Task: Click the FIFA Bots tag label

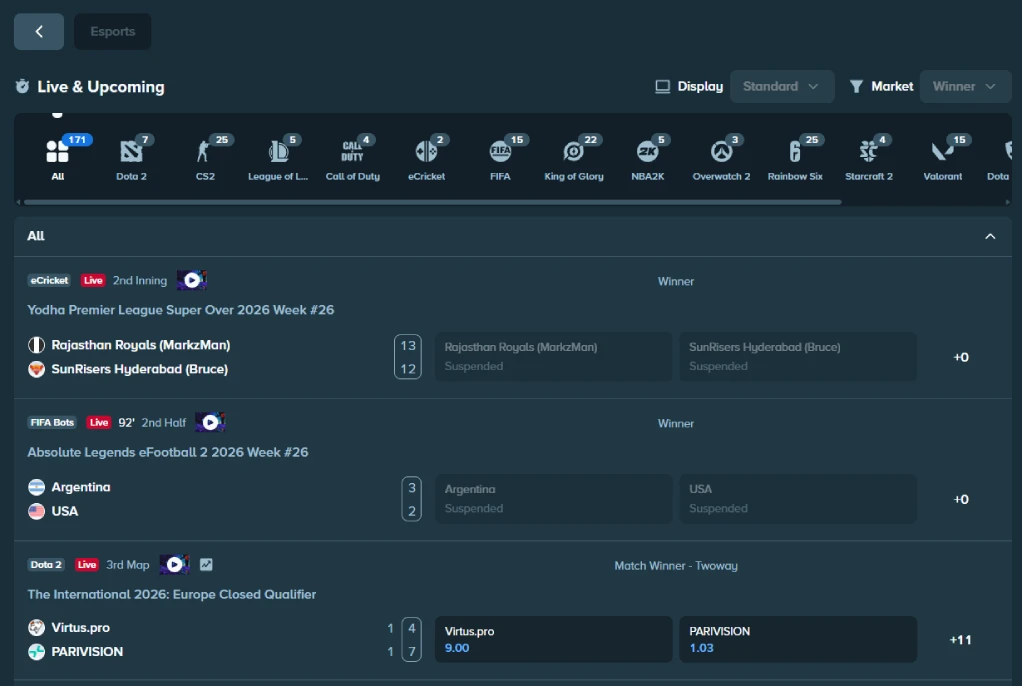Action: click(x=52, y=423)
